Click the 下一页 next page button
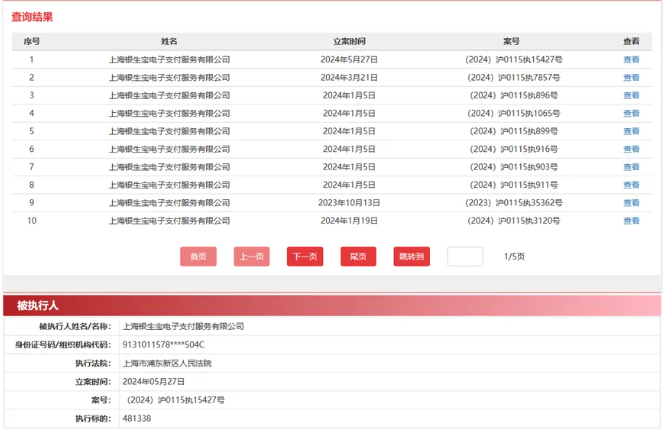Image resolution: width=671 pixels, height=430 pixels. pyautogui.click(x=305, y=256)
